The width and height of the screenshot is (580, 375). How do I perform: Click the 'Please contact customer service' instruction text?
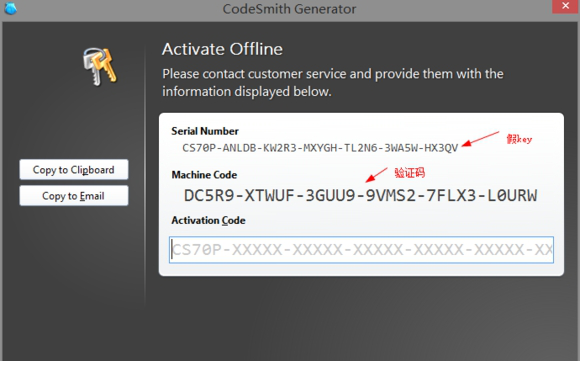point(333,82)
